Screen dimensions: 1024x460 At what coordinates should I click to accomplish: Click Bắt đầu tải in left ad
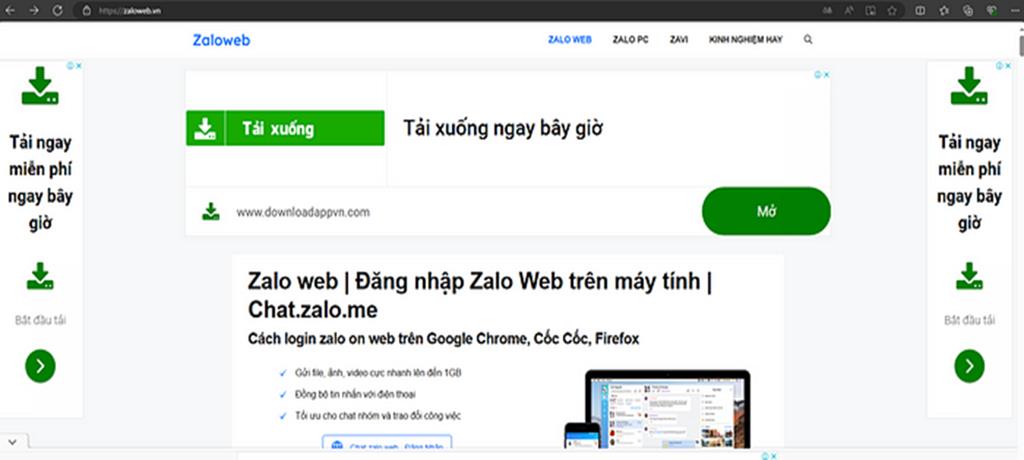coord(40,320)
